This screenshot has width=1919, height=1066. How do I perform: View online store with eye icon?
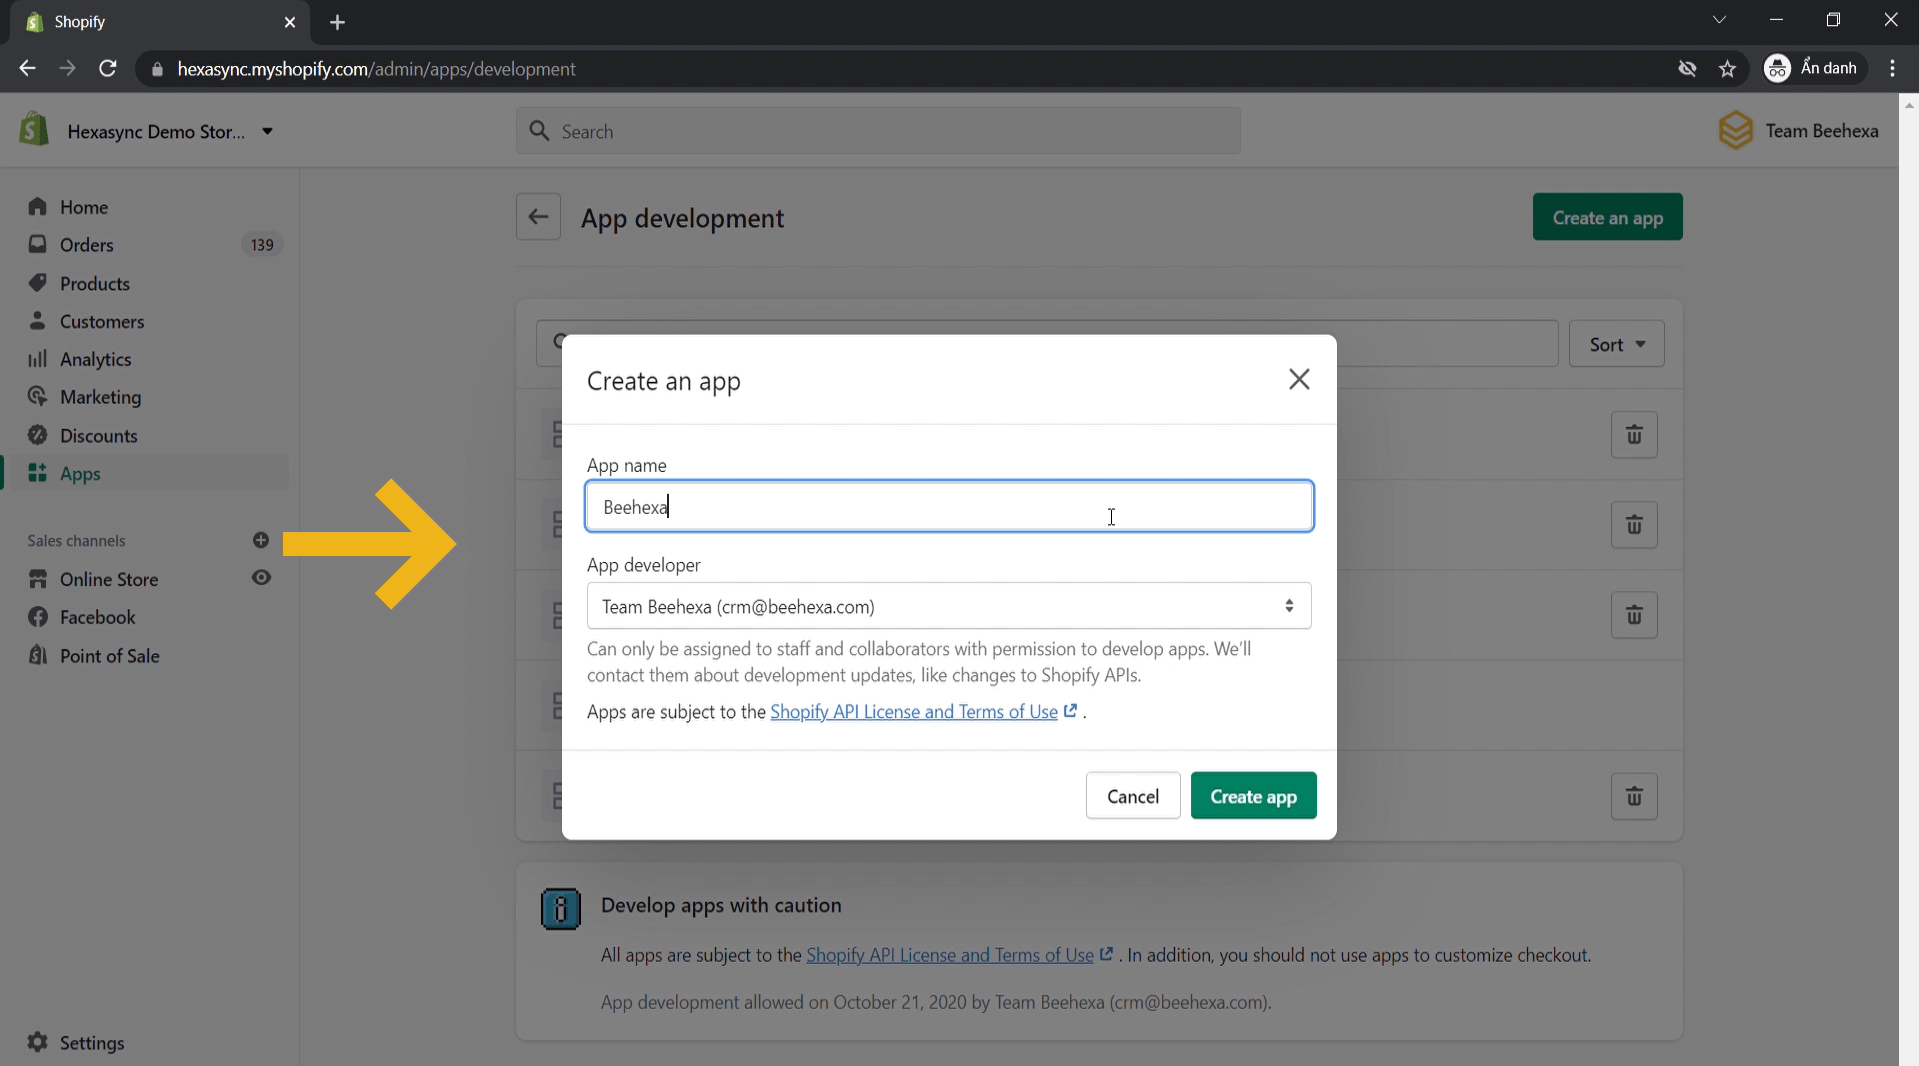tap(261, 578)
